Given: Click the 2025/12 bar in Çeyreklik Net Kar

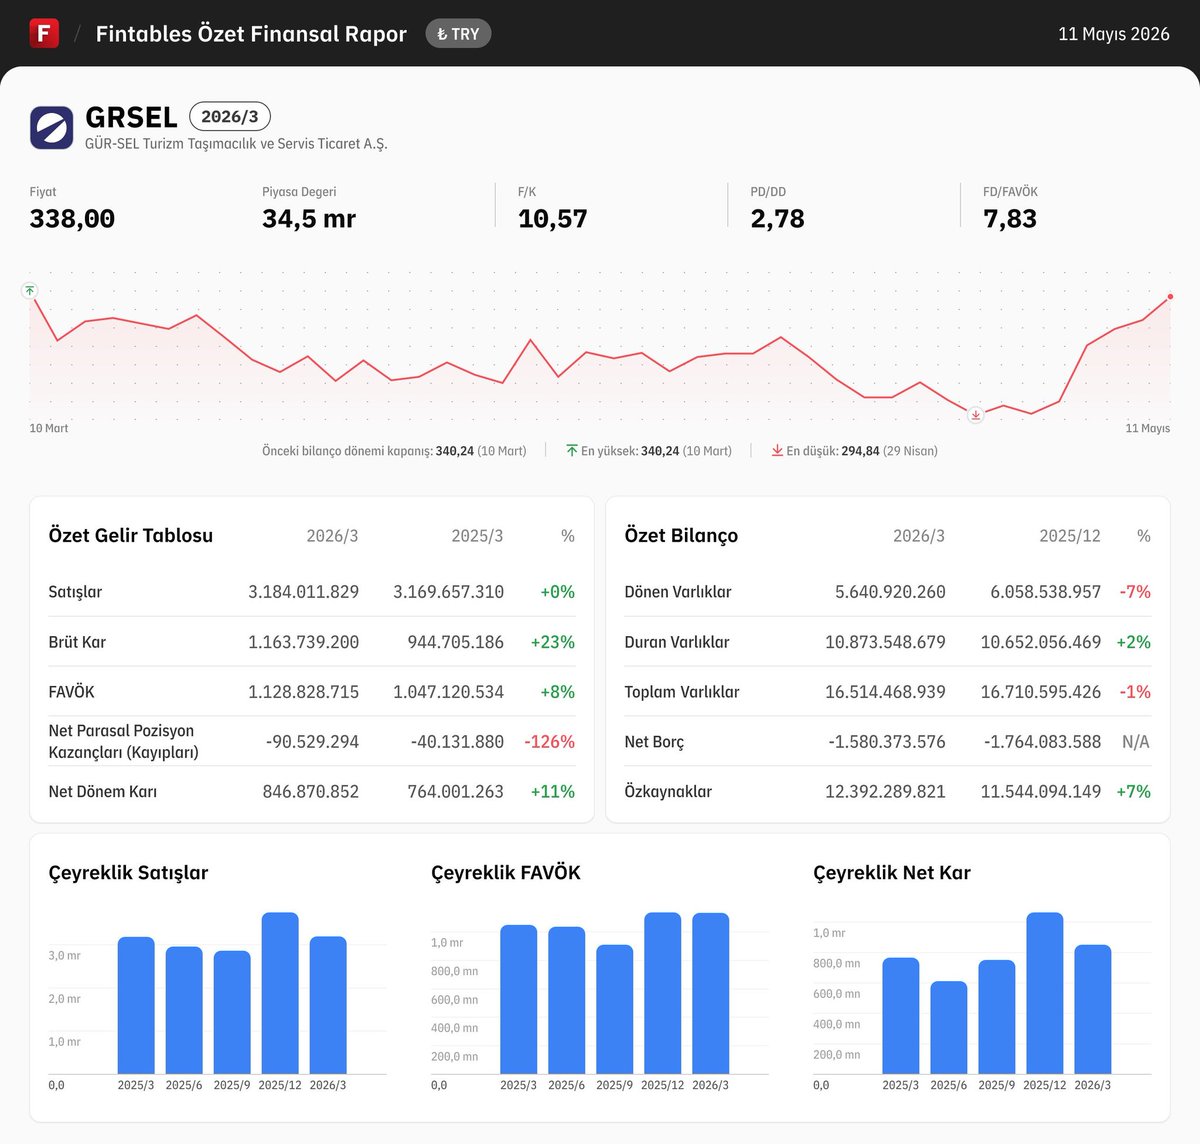Looking at the screenshot, I should (x=1045, y=993).
